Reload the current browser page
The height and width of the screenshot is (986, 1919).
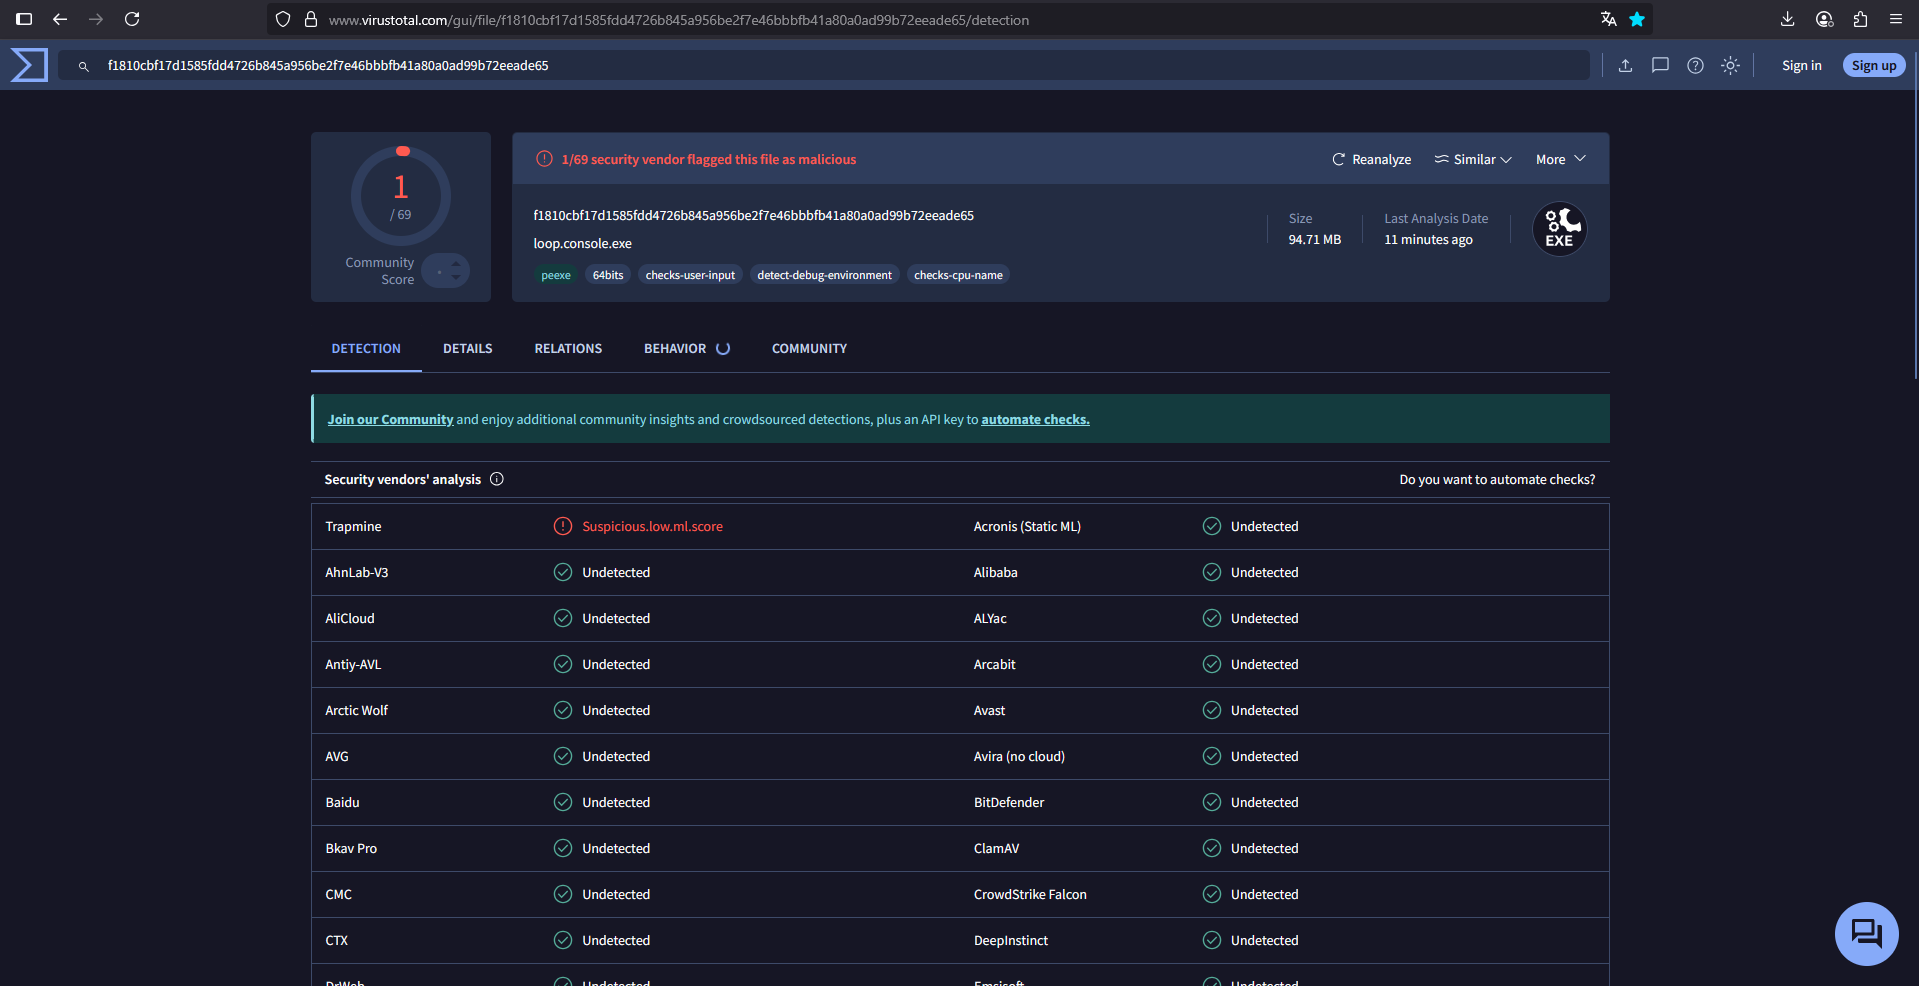[x=132, y=19]
